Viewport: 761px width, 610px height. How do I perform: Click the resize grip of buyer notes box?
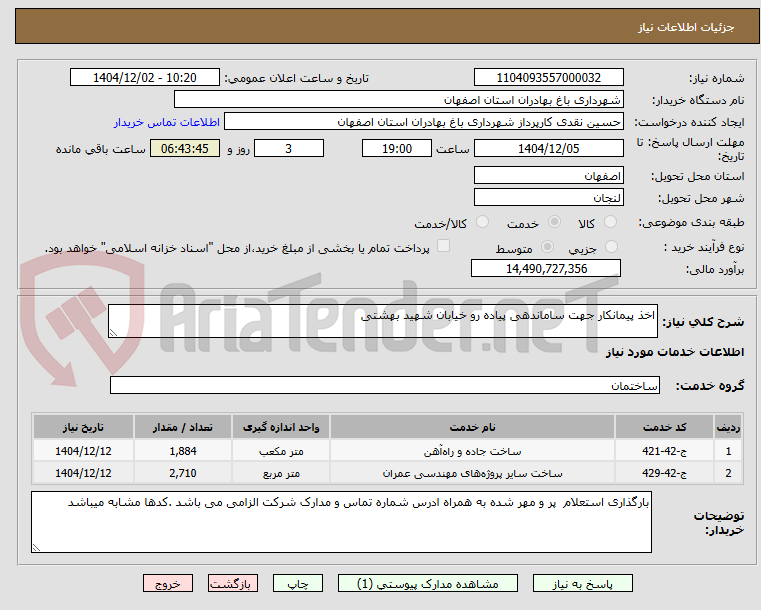(36, 547)
